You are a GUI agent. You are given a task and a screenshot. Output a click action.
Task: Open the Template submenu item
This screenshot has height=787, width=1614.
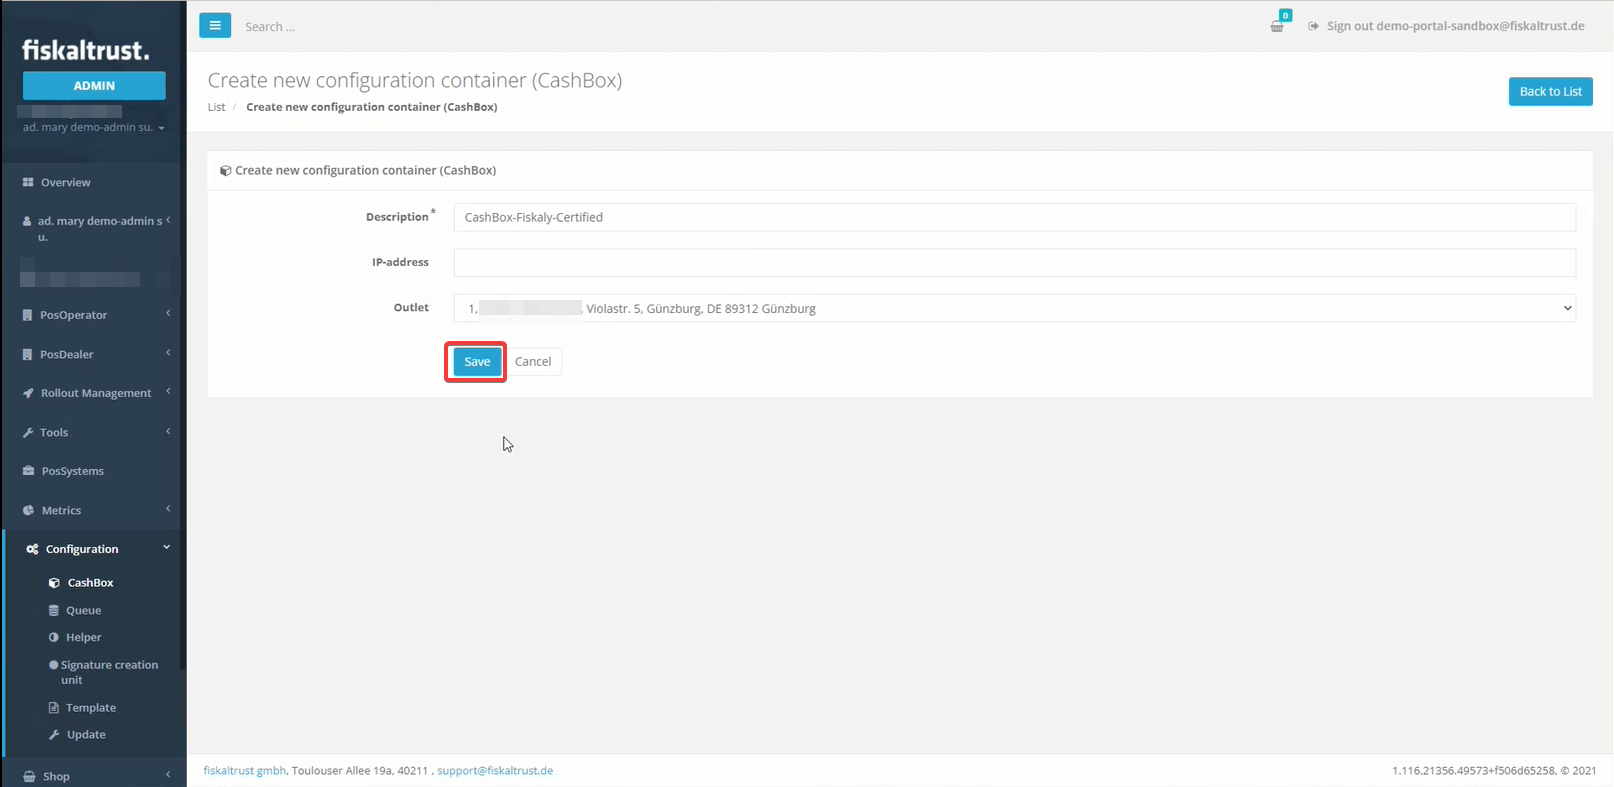point(90,708)
